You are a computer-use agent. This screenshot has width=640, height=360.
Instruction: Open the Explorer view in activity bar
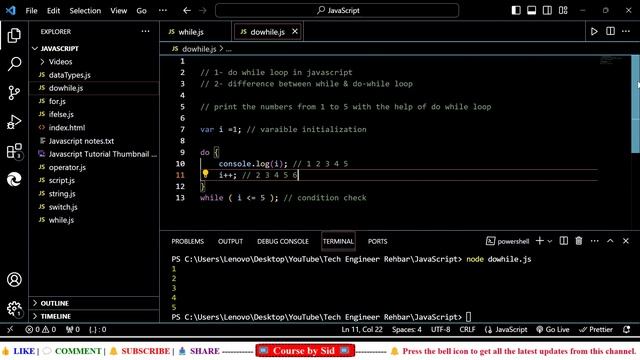(x=14, y=36)
